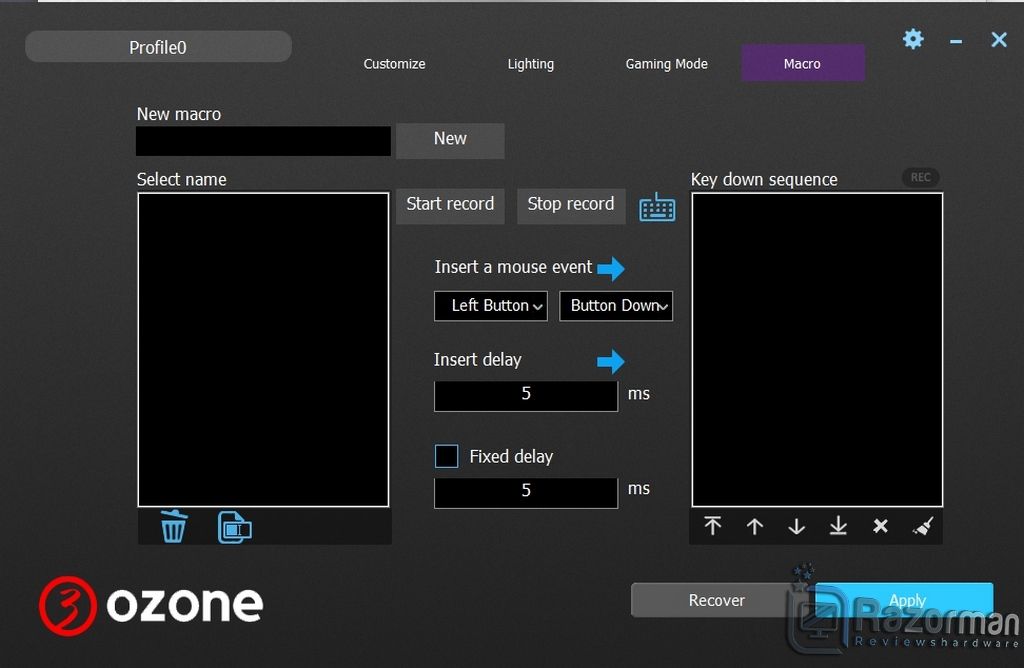Image resolution: width=1024 pixels, height=668 pixels.
Task: Click the Ozone logo
Action: (151, 605)
